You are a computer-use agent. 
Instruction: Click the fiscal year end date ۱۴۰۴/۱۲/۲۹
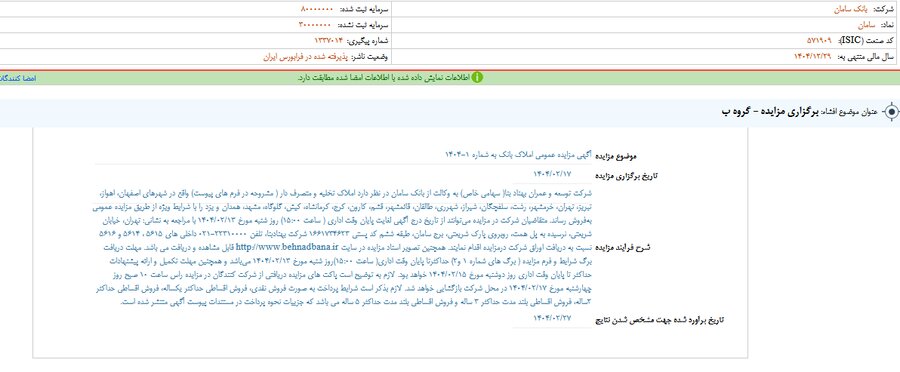(812, 57)
